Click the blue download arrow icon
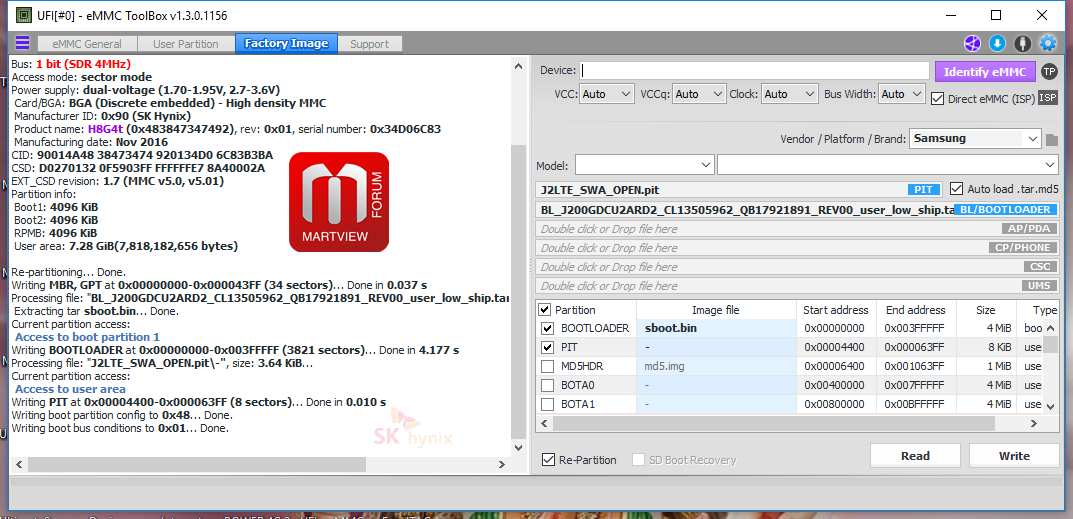1073x519 pixels. tap(997, 43)
